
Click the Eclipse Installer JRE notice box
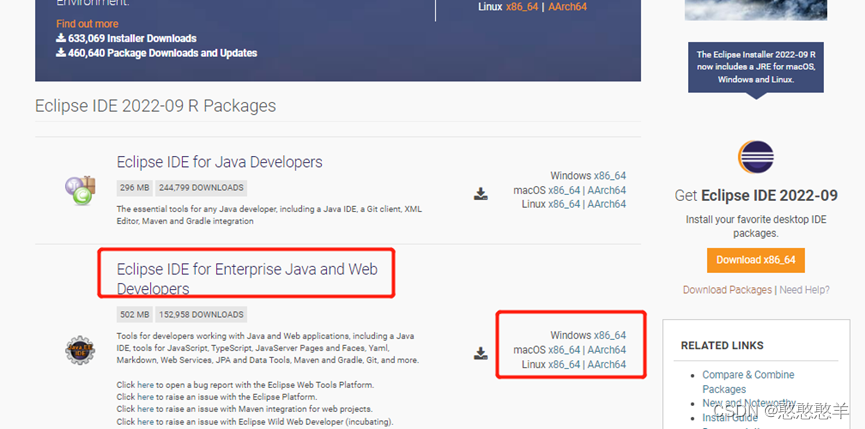(756, 67)
